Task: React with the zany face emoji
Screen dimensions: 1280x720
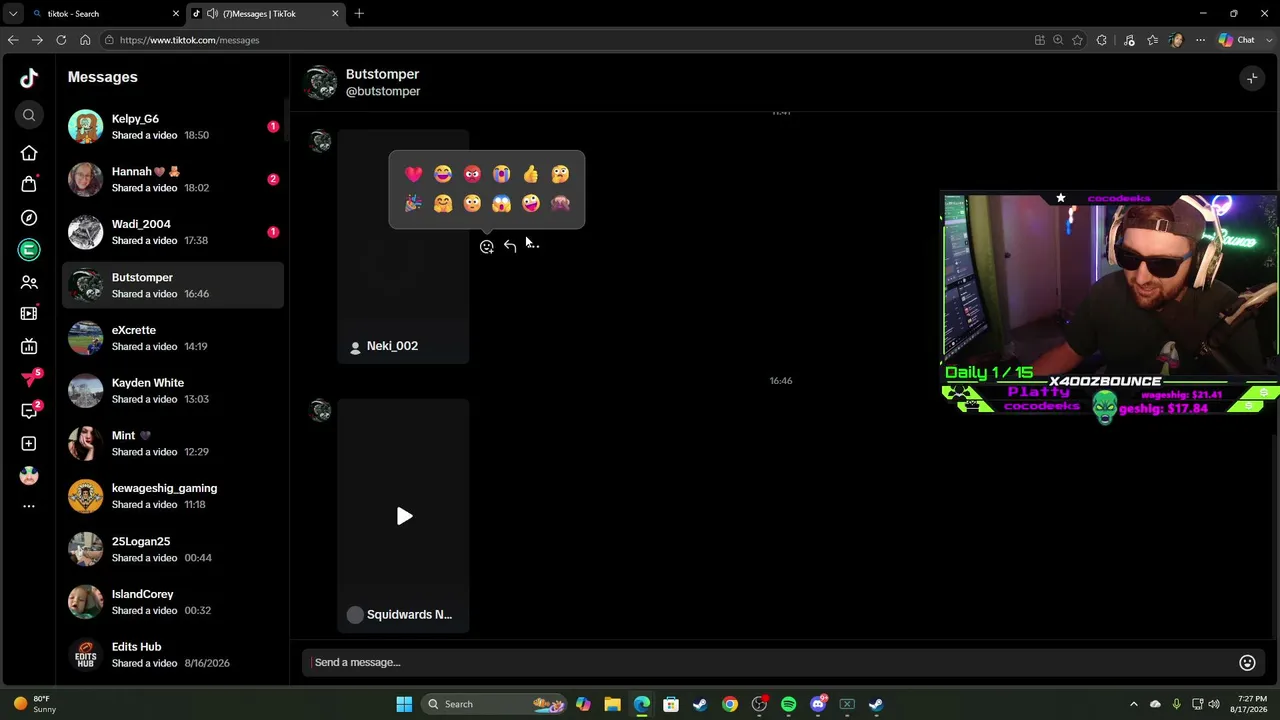Action: [531, 204]
